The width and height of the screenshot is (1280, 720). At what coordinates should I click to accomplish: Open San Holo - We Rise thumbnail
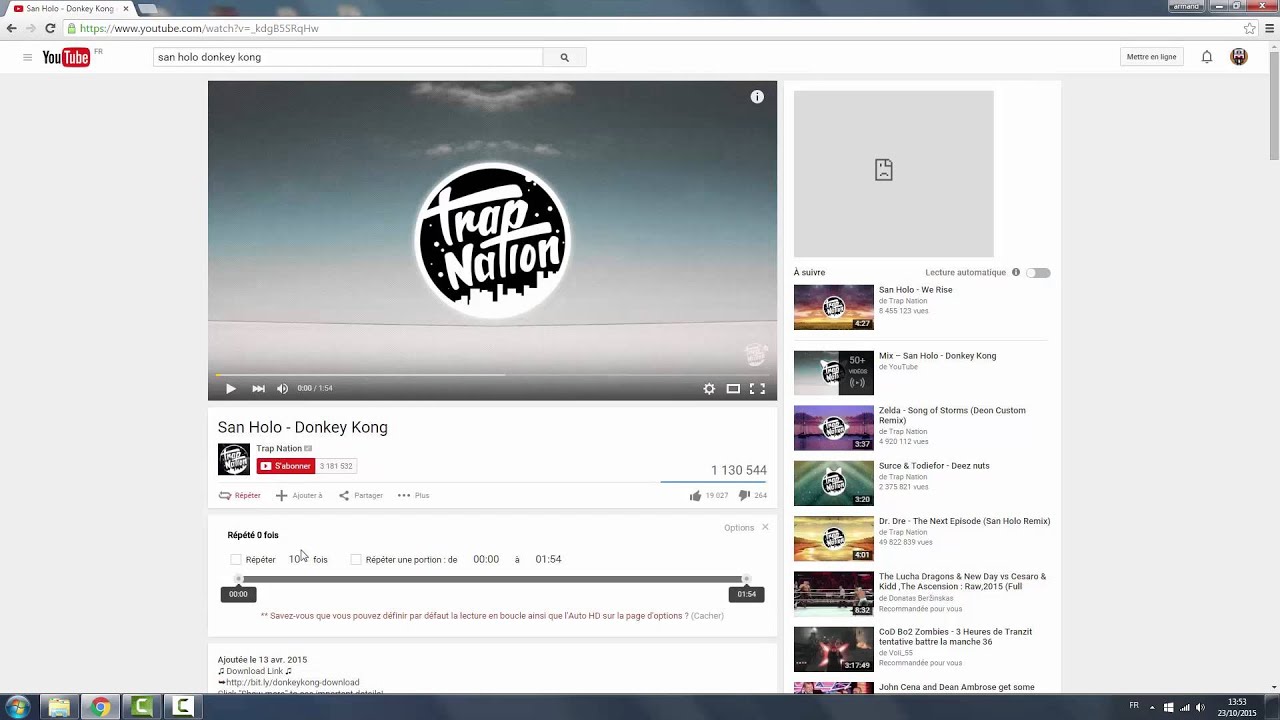coord(834,307)
